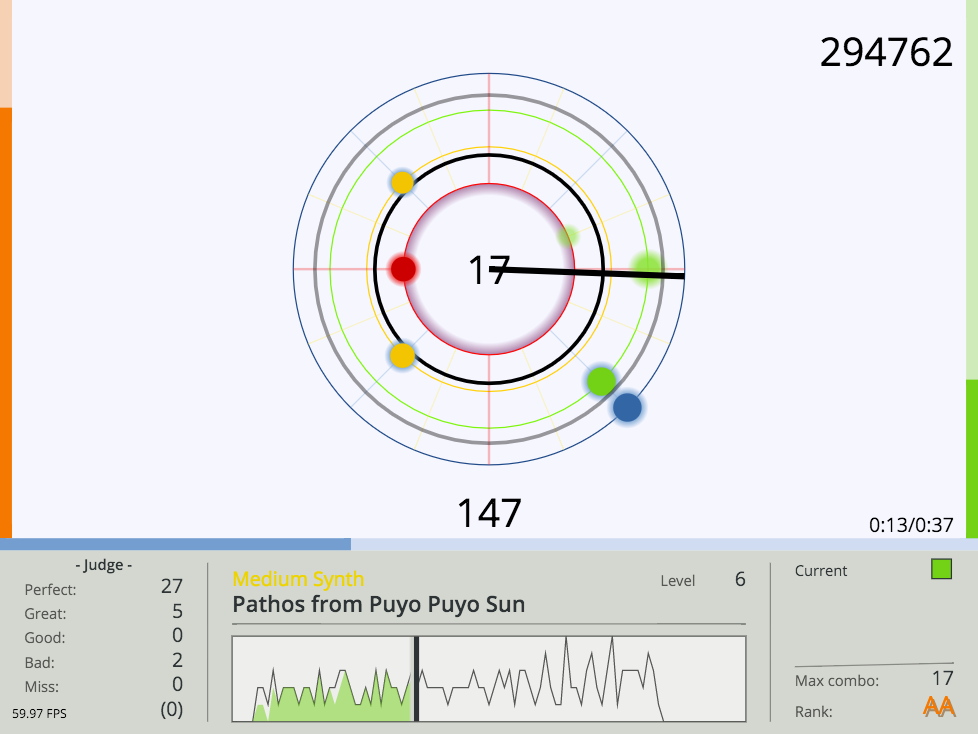Click the green Current color square

coord(941,569)
